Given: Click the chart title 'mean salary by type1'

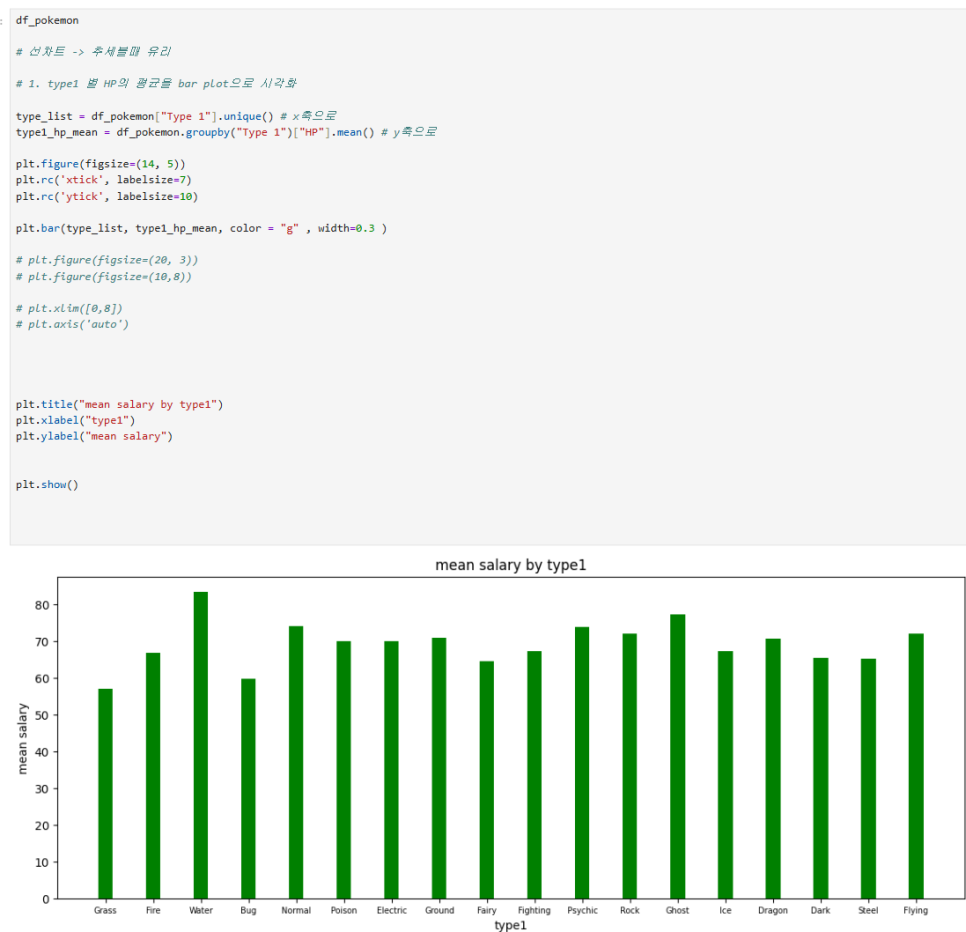Looking at the screenshot, I should (x=511, y=565).
